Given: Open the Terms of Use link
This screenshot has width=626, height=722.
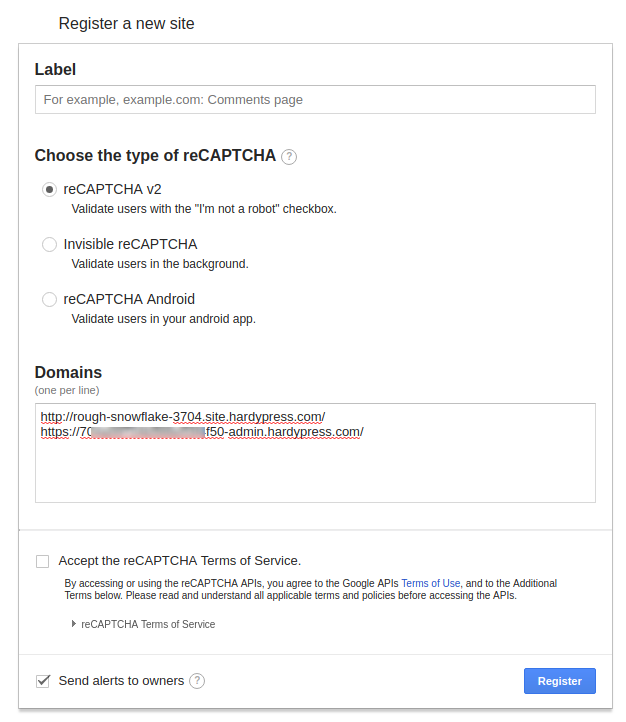Looking at the screenshot, I should [x=430, y=583].
